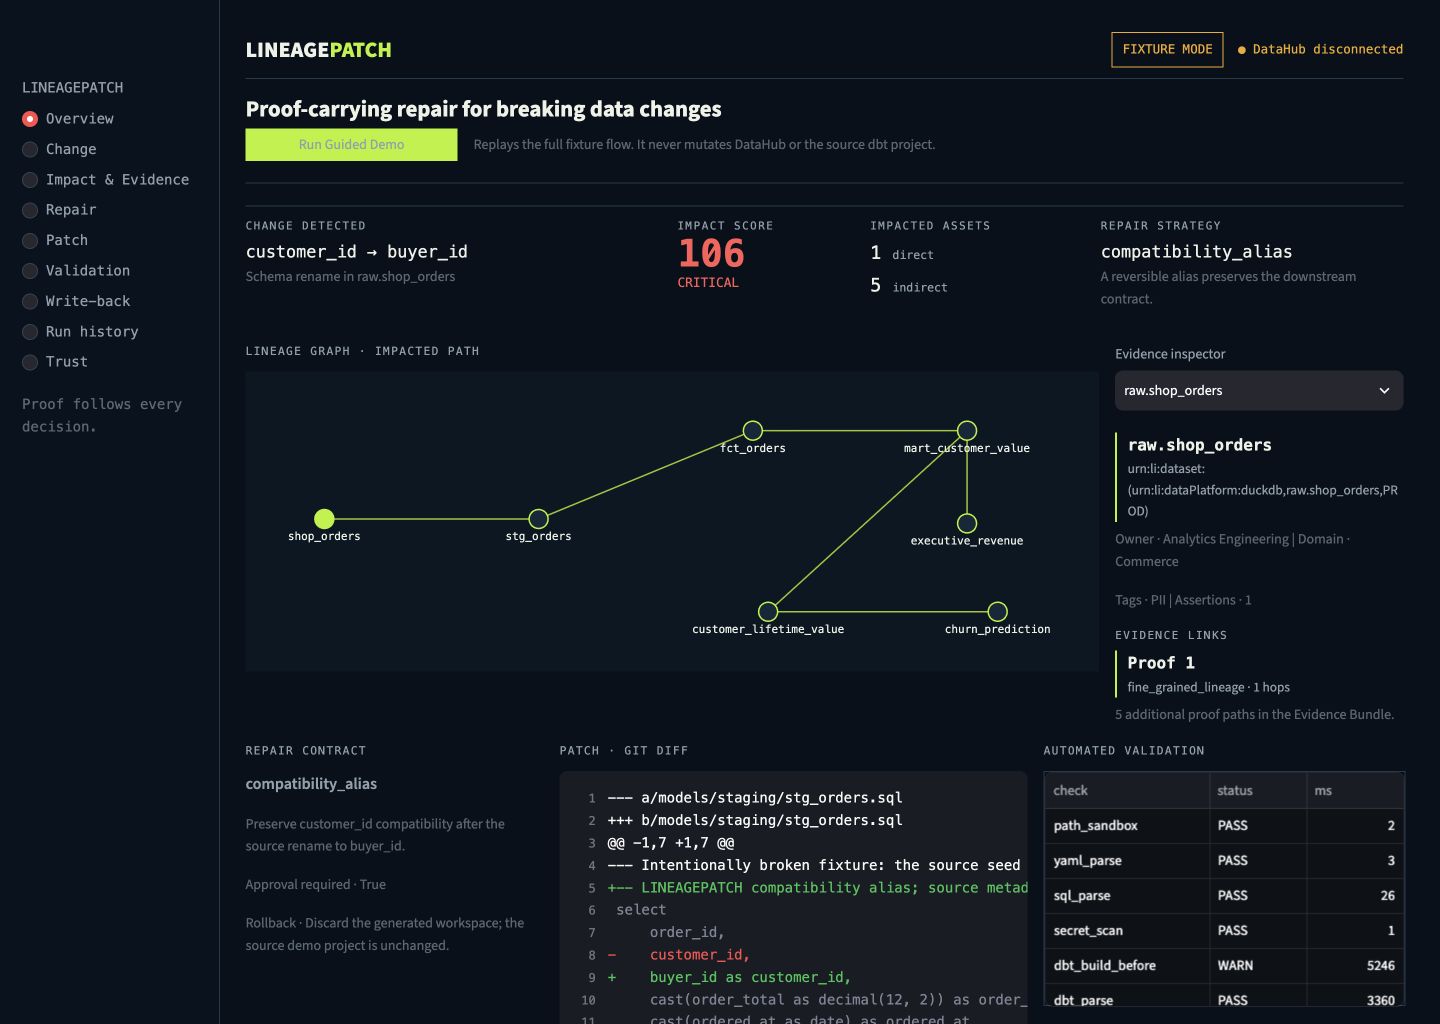Viewport: 1440px width, 1024px height.
Task: Click the stg_orders graph node
Action: 538,518
